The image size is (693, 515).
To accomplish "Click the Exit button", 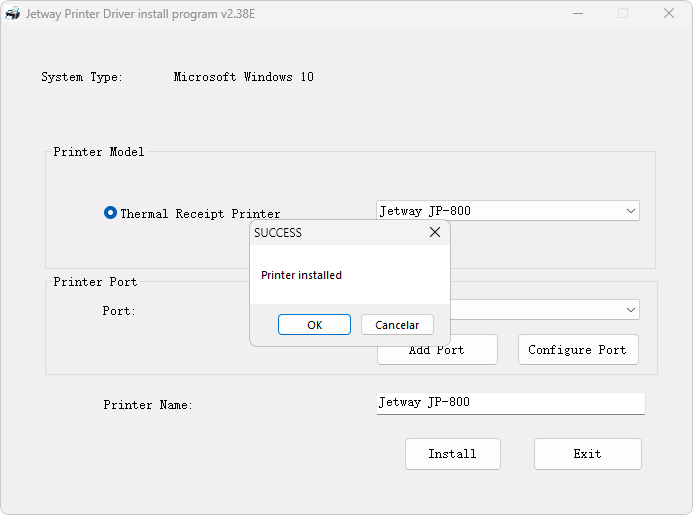I will tap(587, 454).
